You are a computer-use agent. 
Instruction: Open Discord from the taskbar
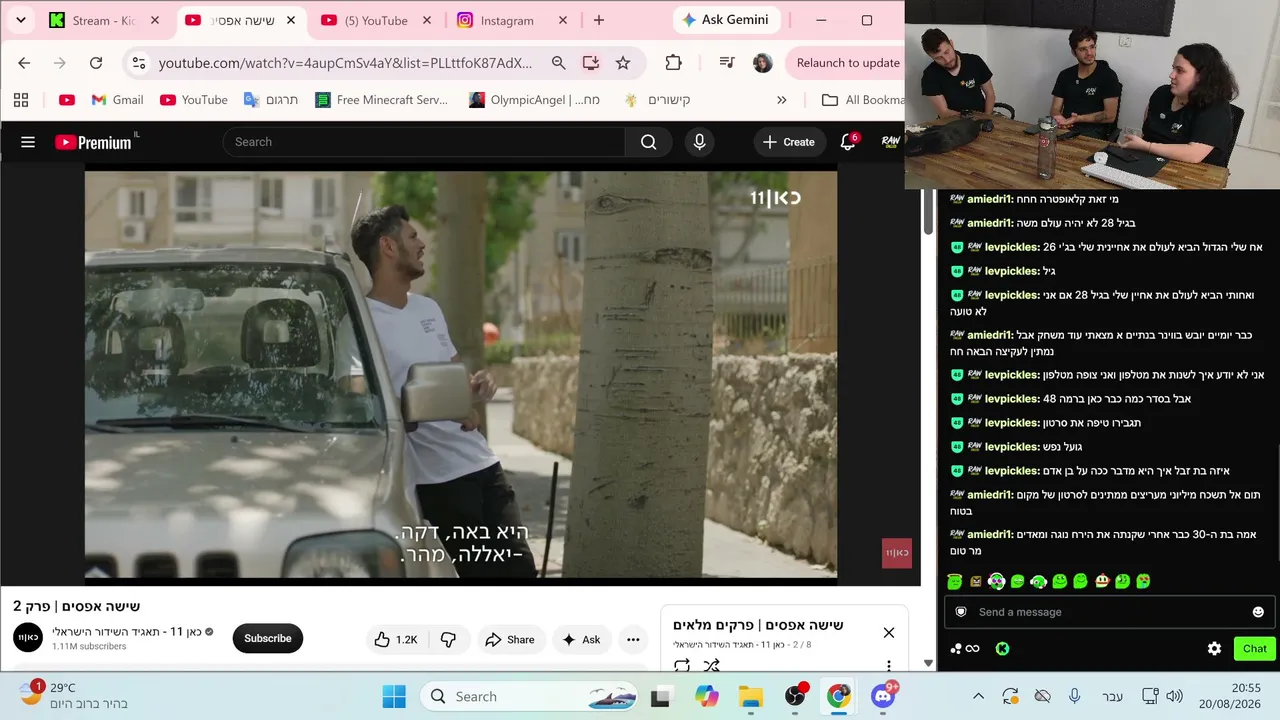point(882,696)
